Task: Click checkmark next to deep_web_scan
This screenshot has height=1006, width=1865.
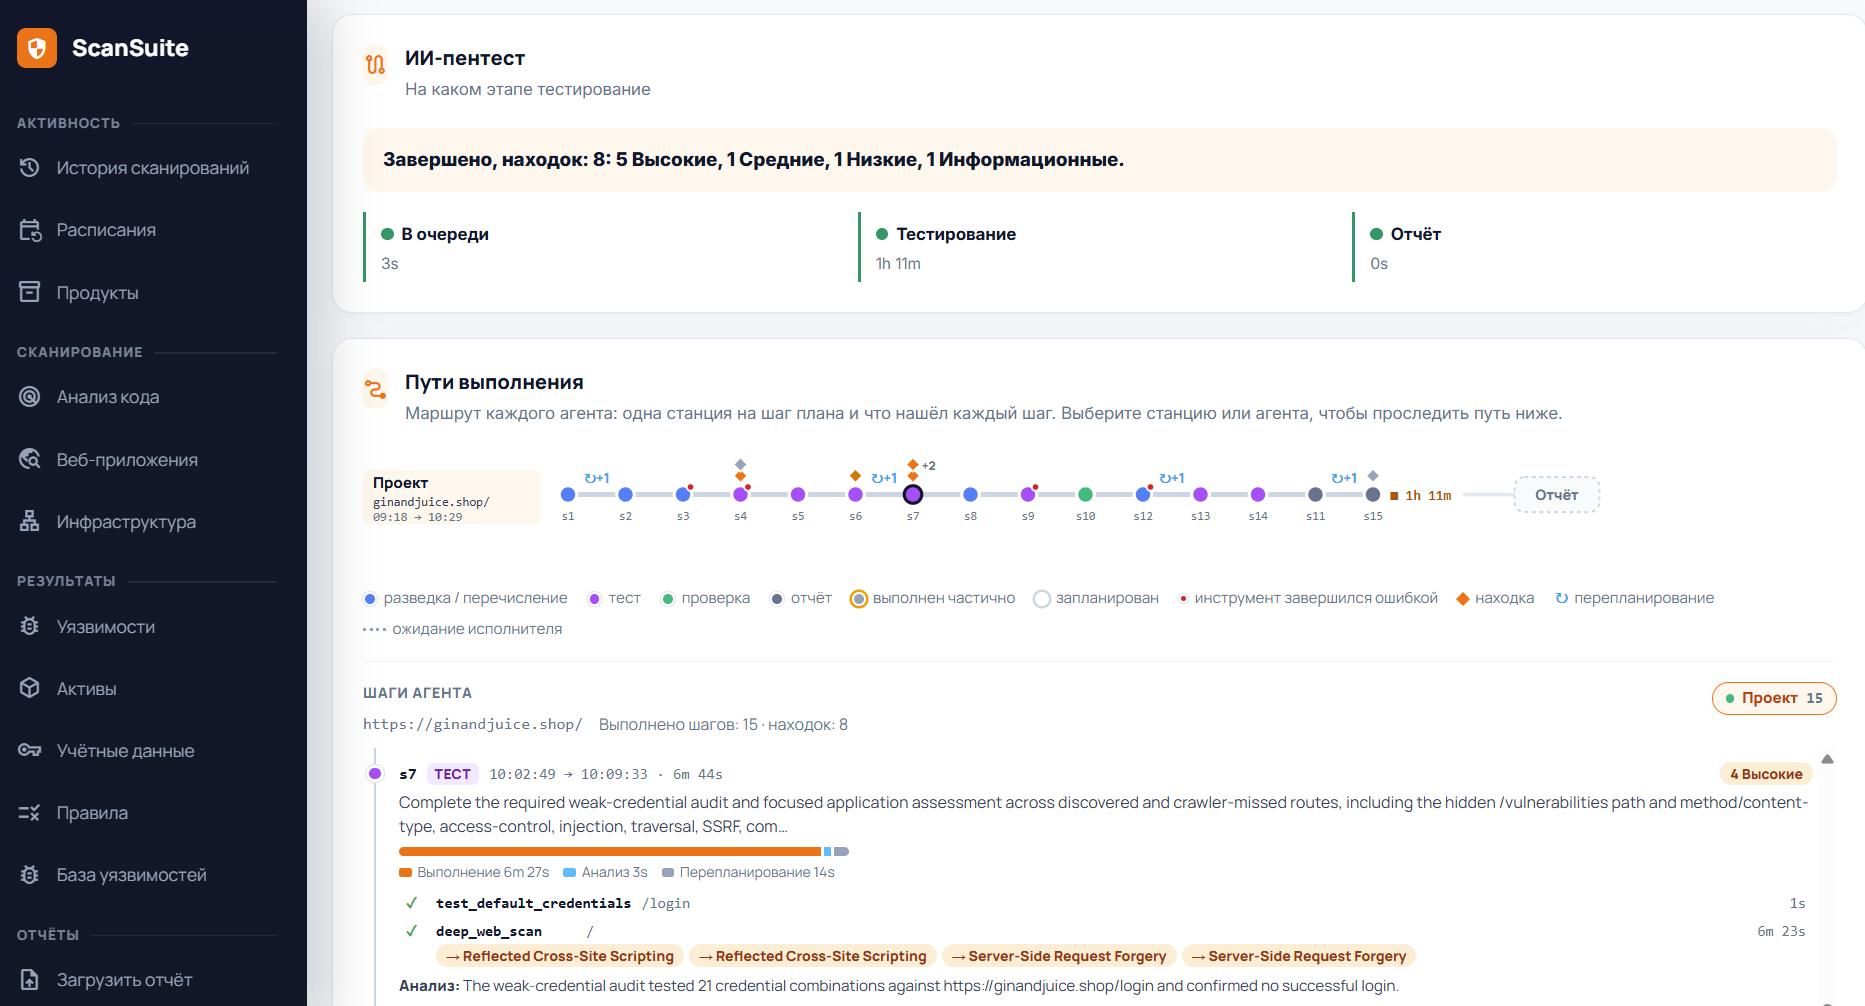Action: pyautogui.click(x=412, y=931)
